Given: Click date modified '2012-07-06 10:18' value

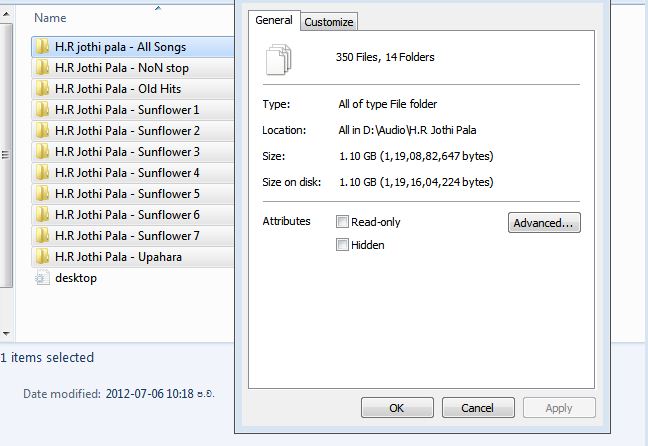Looking at the screenshot, I should [150, 394].
